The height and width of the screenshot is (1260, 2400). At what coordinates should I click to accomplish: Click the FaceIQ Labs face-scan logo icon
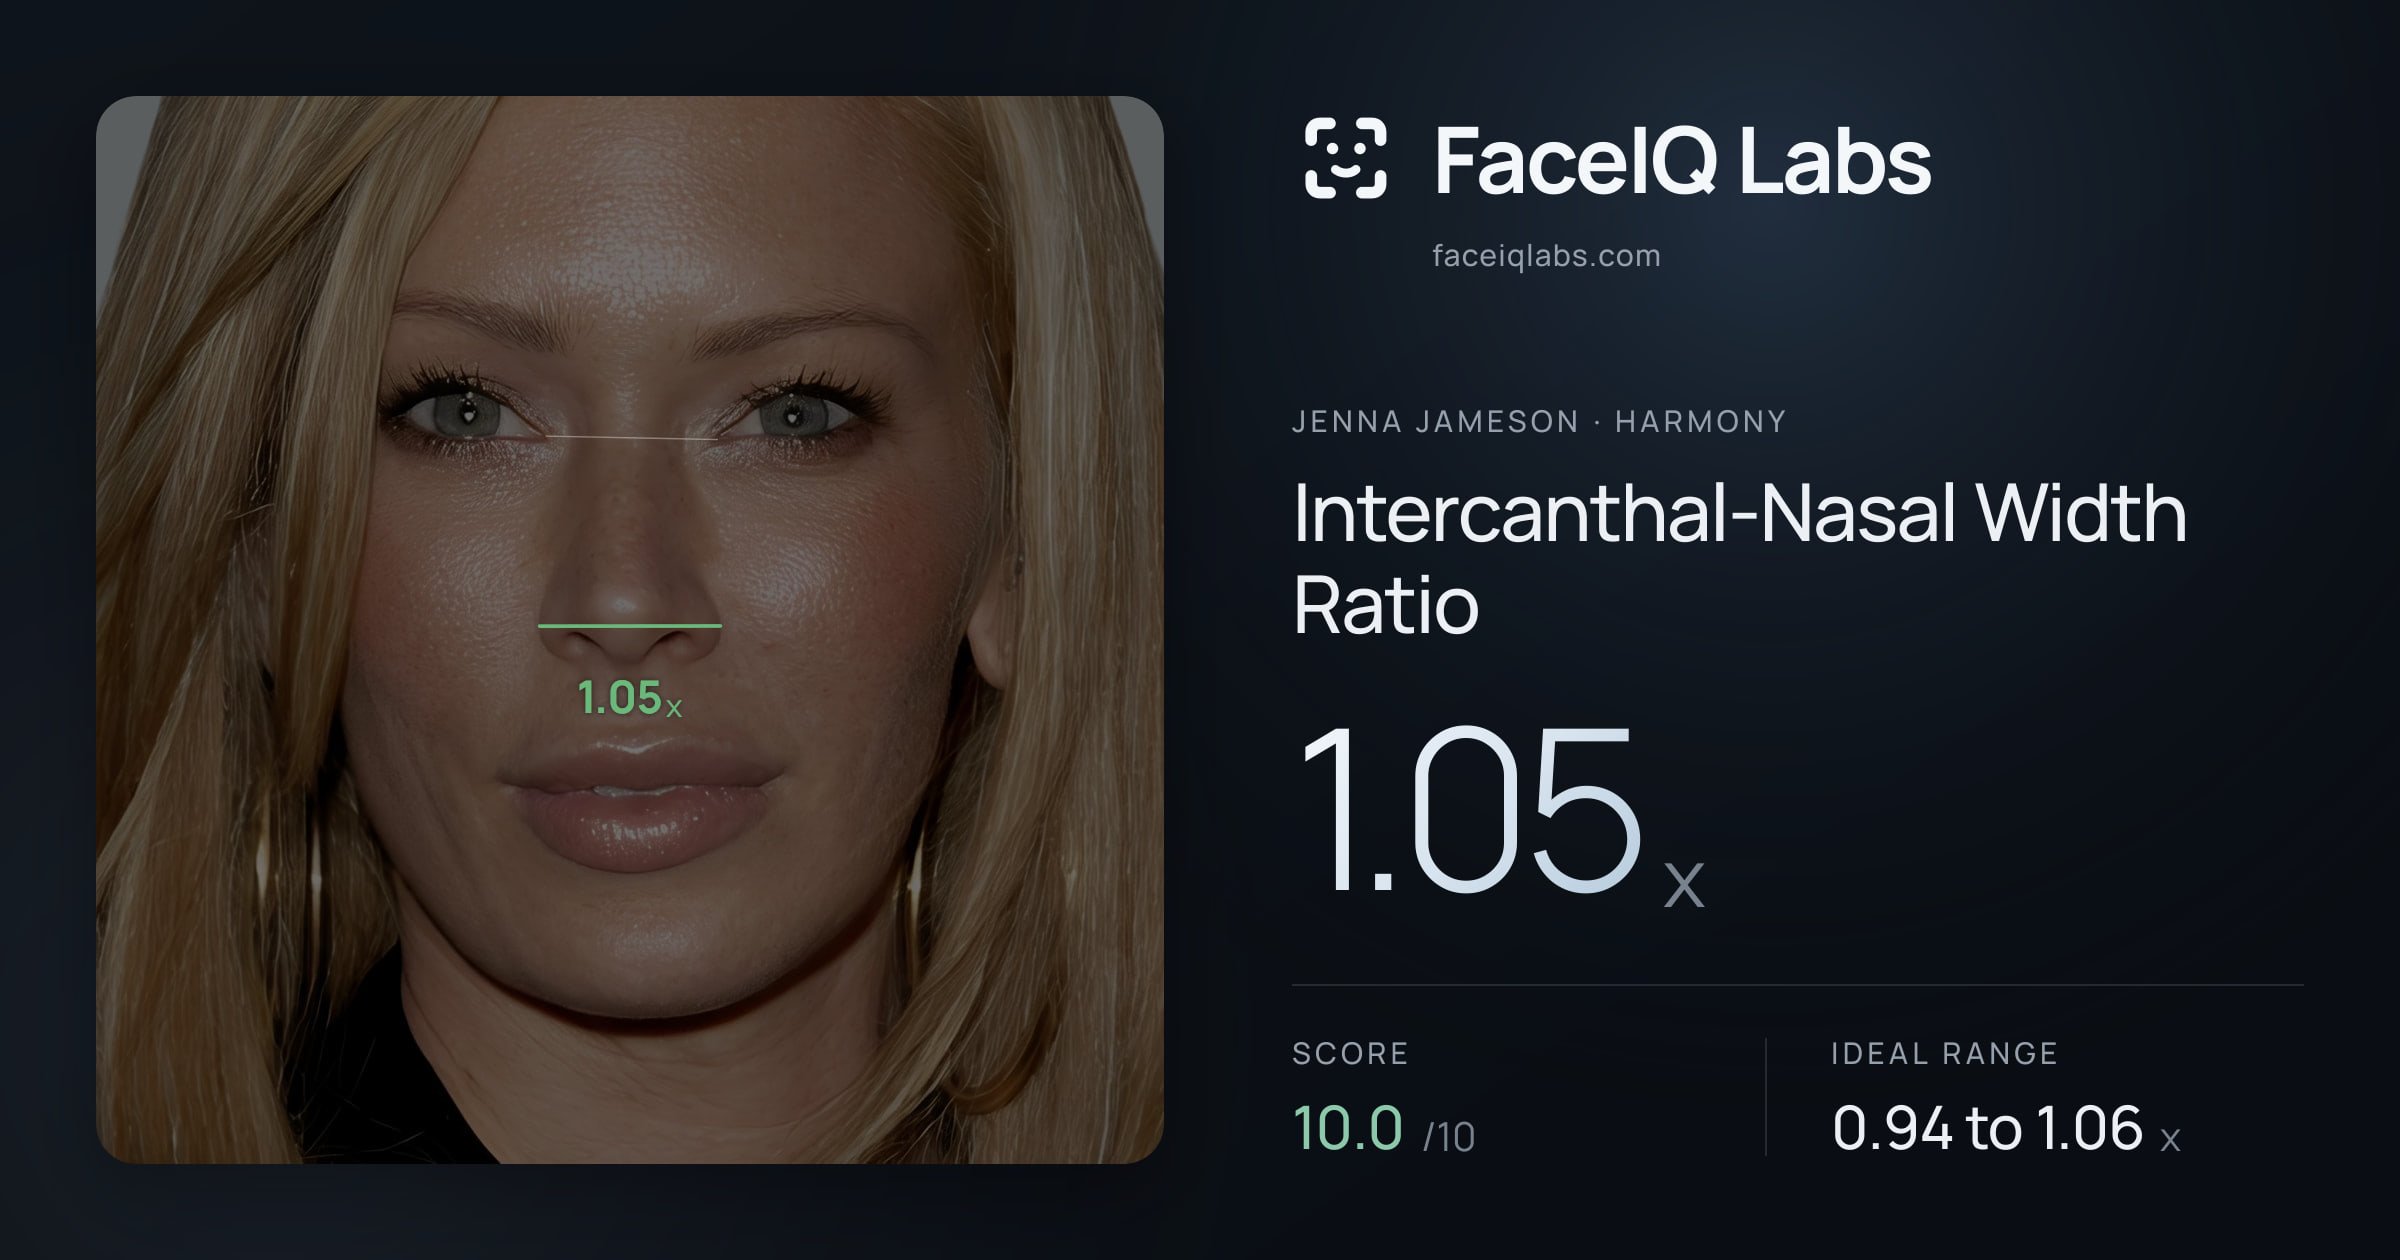(1345, 158)
